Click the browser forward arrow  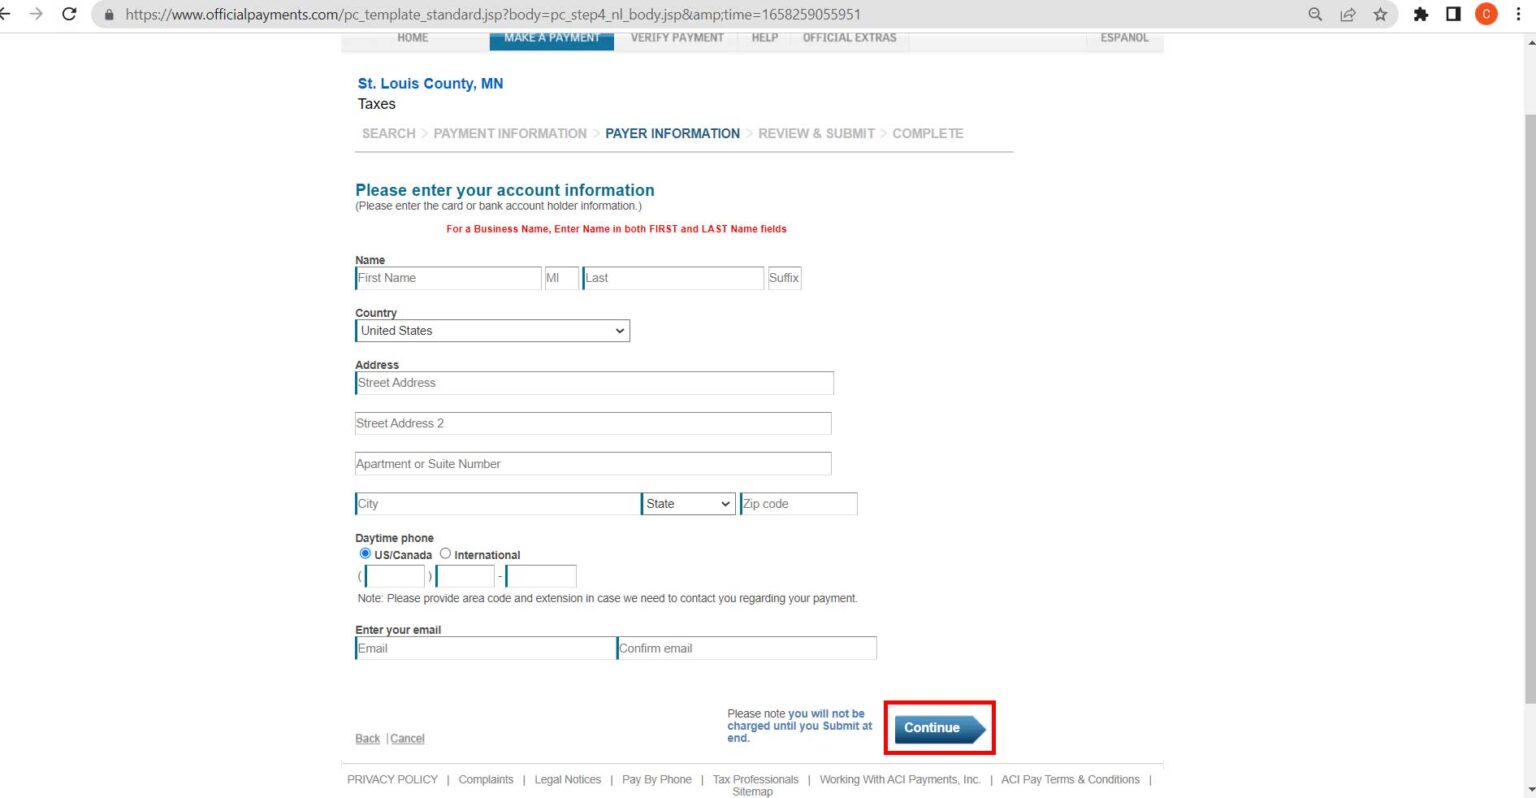pos(36,14)
